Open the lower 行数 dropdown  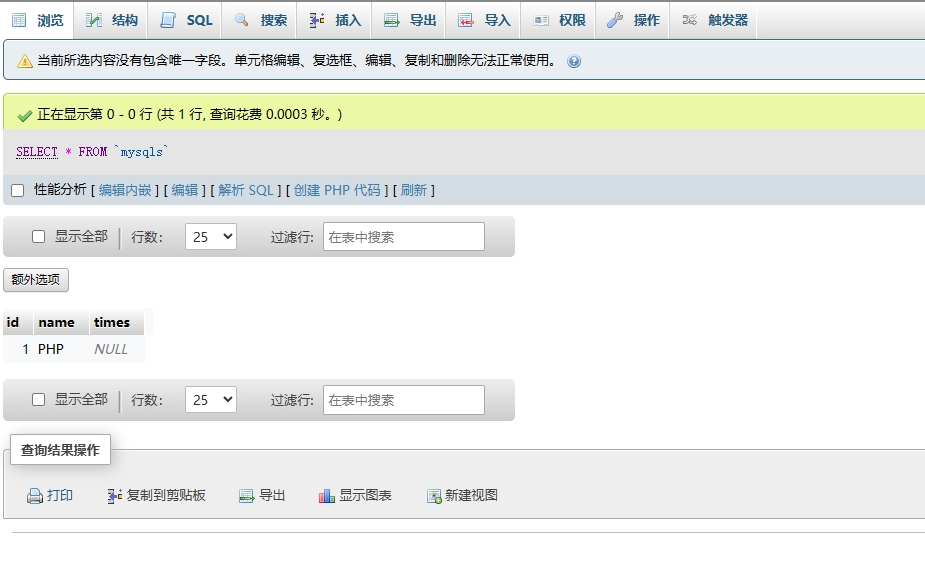pyautogui.click(x=210, y=400)
